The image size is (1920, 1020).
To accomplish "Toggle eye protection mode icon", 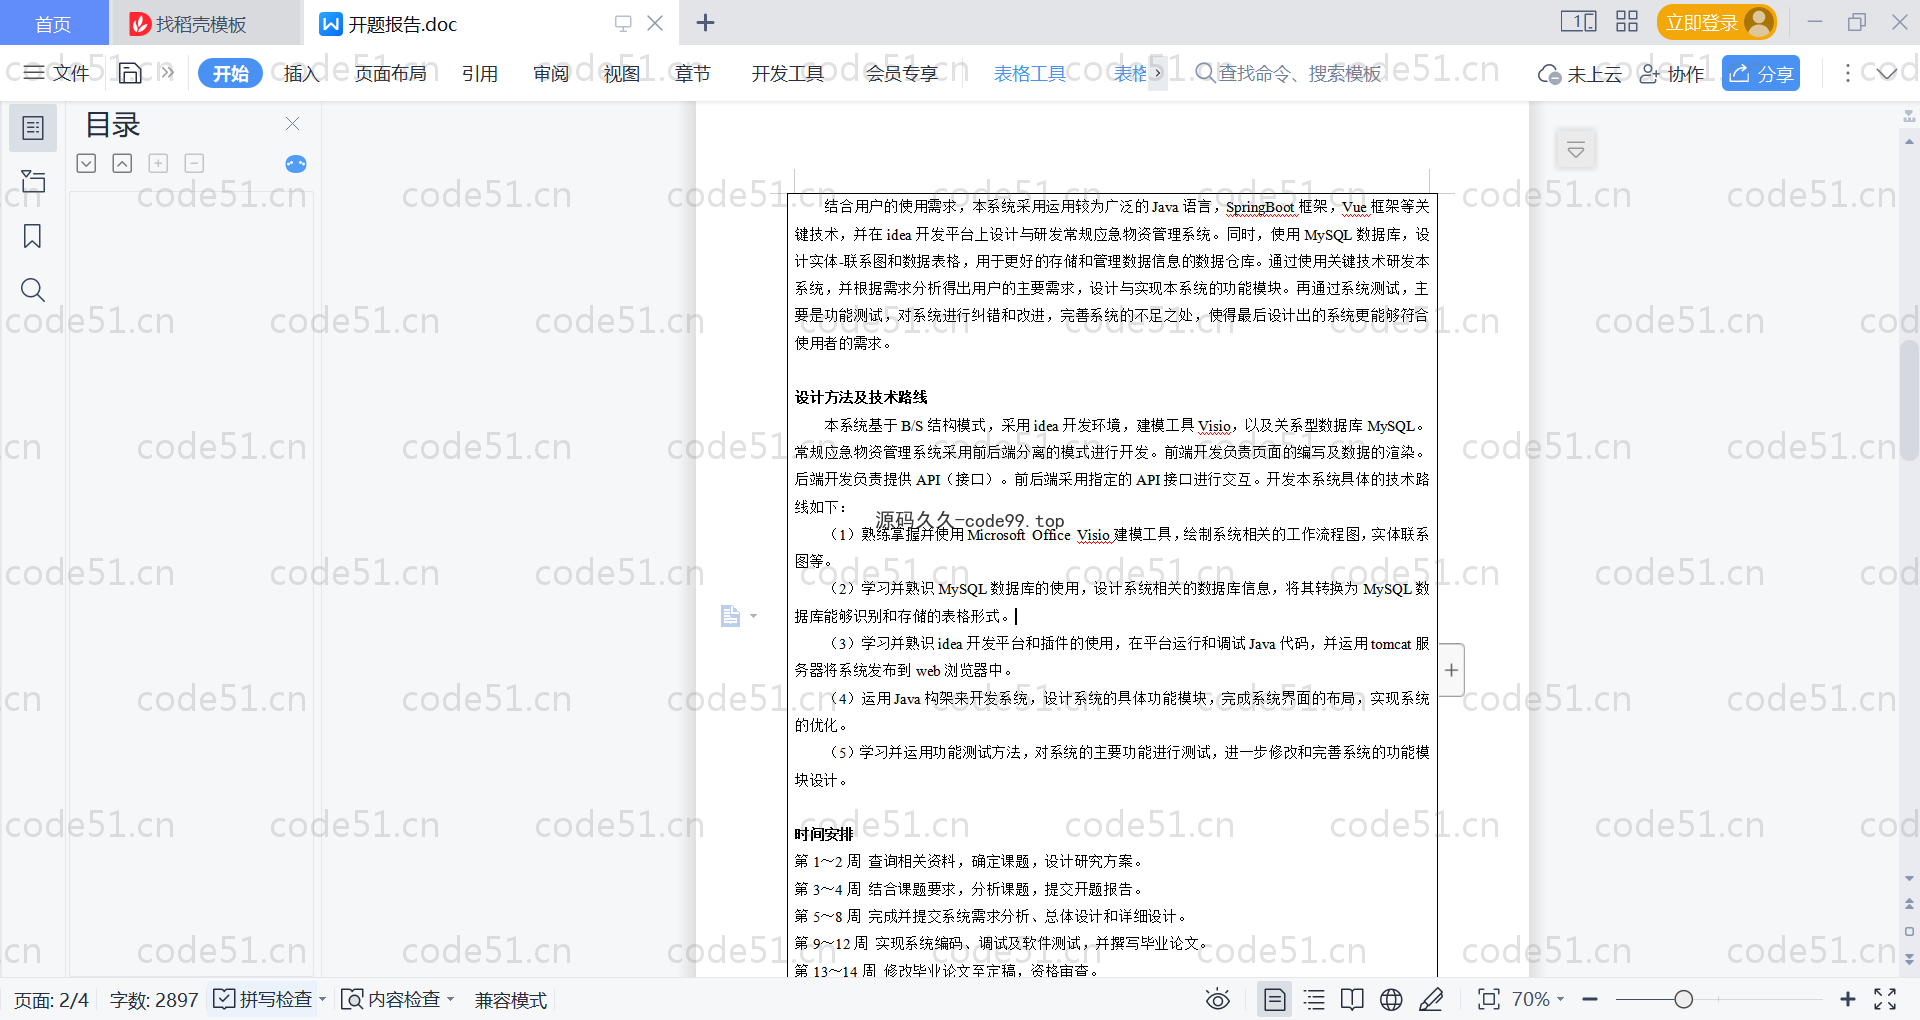I will (1218, 999).
